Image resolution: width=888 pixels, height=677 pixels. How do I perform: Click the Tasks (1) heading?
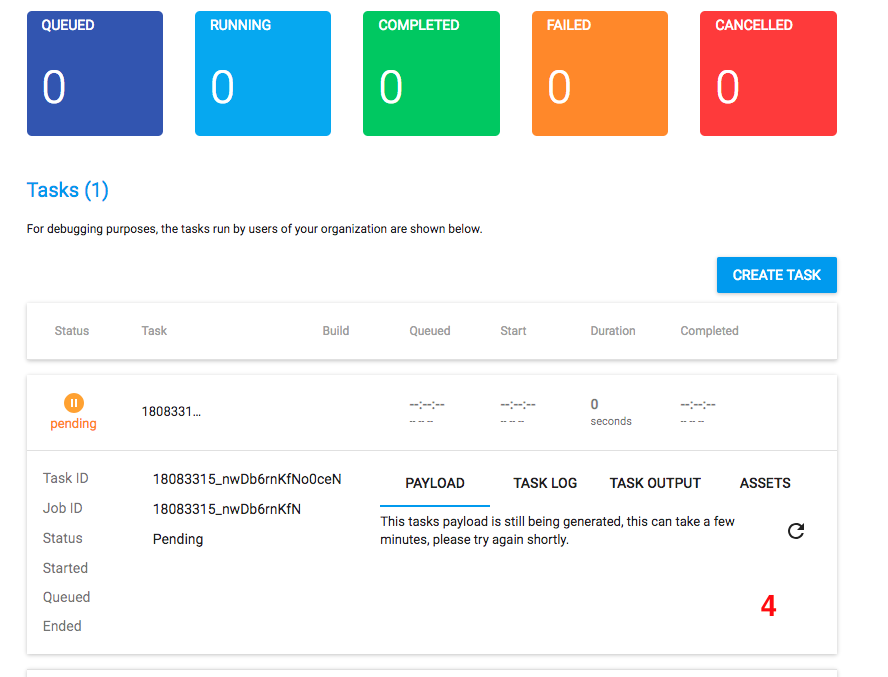(x=68, y=190)
